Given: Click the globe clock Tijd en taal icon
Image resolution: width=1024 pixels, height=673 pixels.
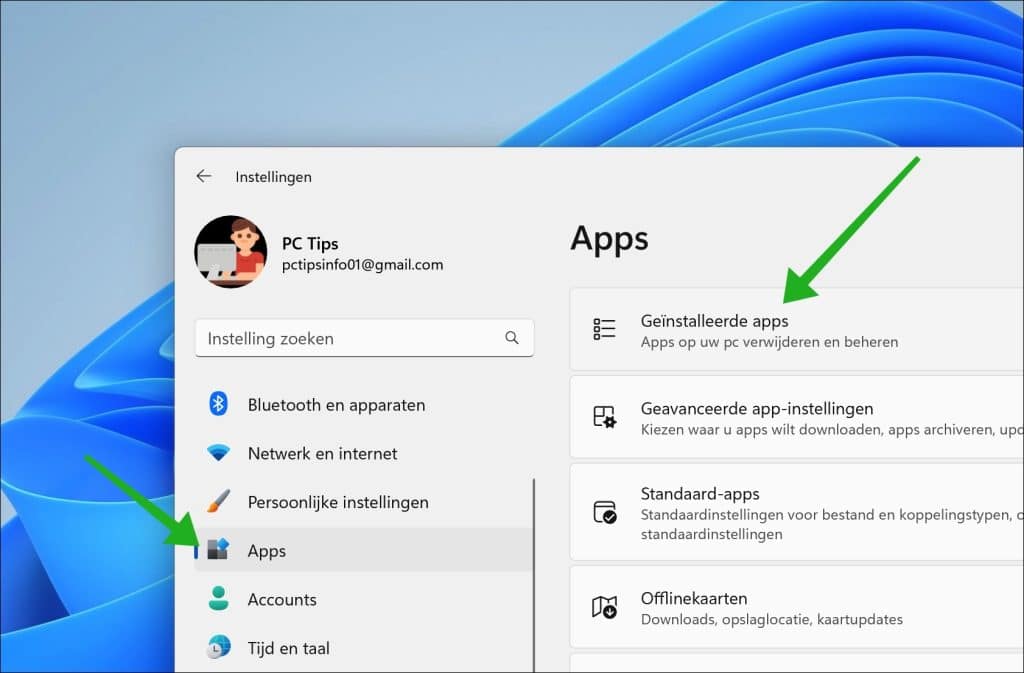Looking at the screenshot, I should tap(218, 647).
